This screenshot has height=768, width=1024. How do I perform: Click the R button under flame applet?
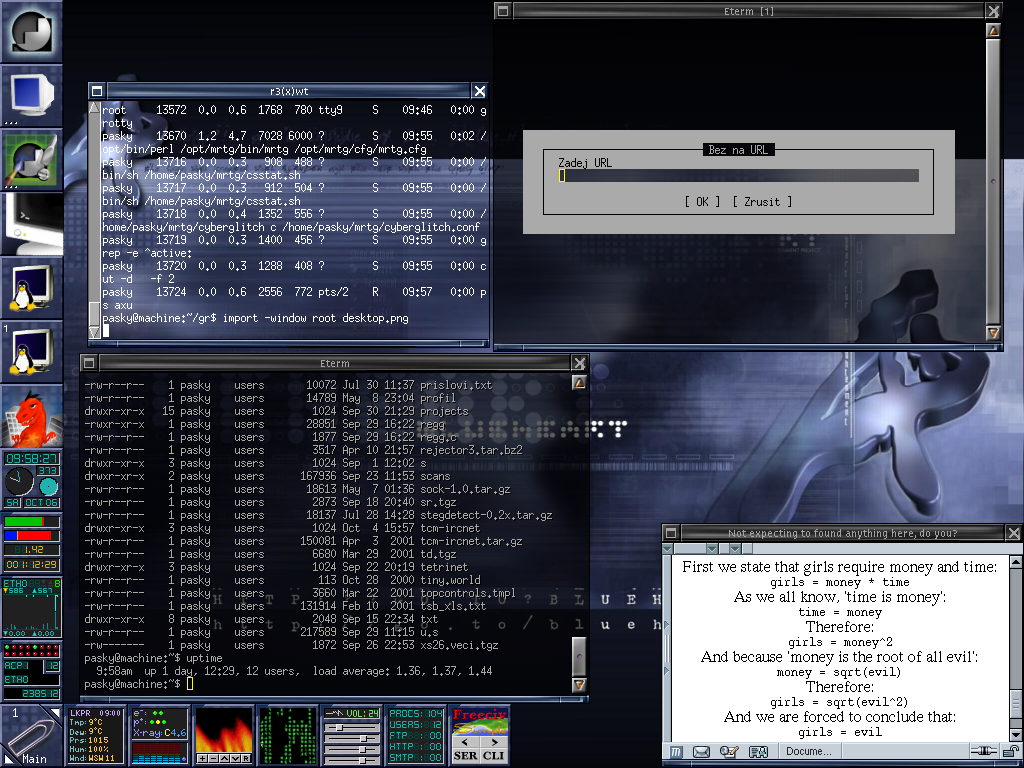pos(246,758)
